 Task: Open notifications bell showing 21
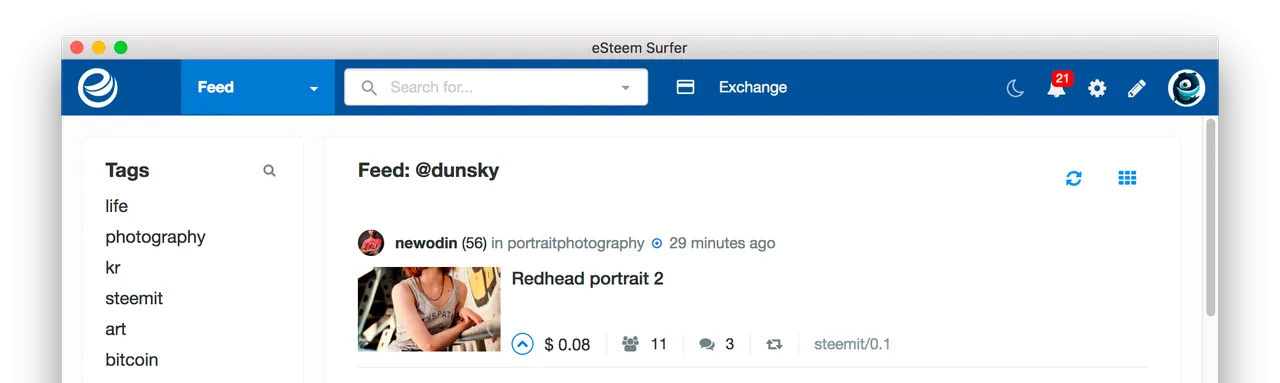coord(1057,86)
